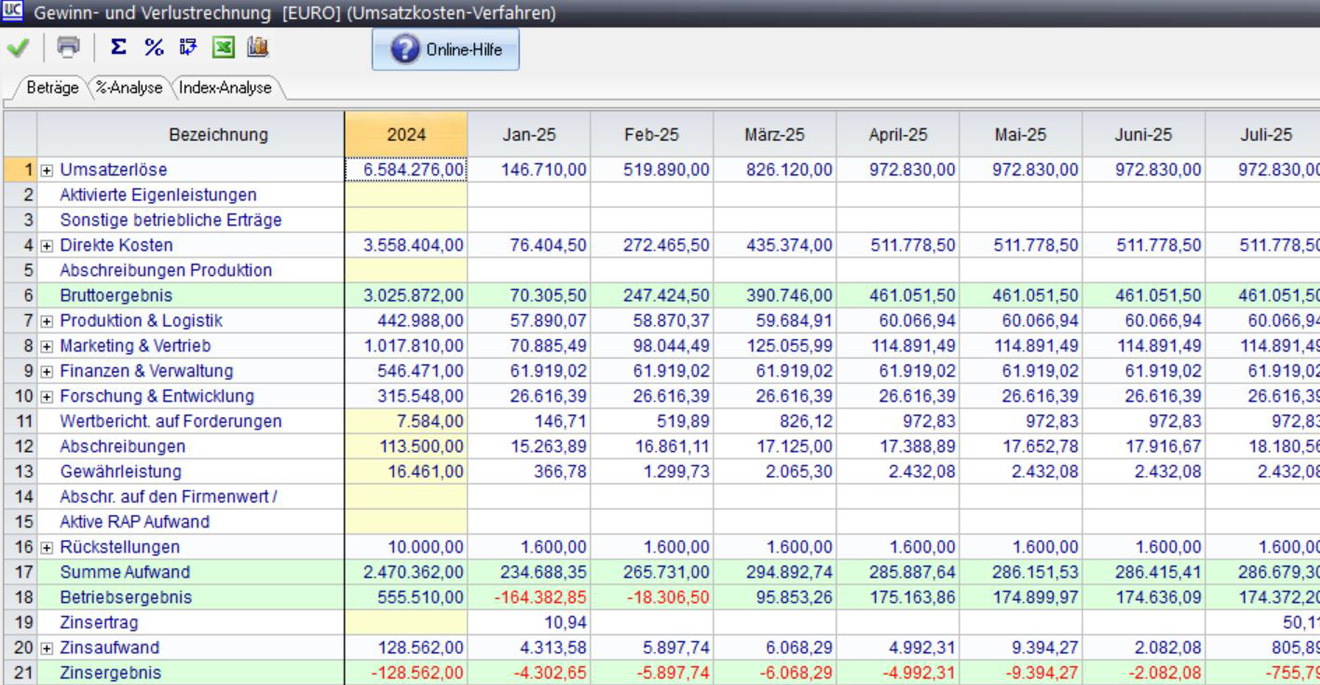This screenshot has height=685, width=1320.
Task: Click the printer icon in toolbar
Action: tap(68, 47)
